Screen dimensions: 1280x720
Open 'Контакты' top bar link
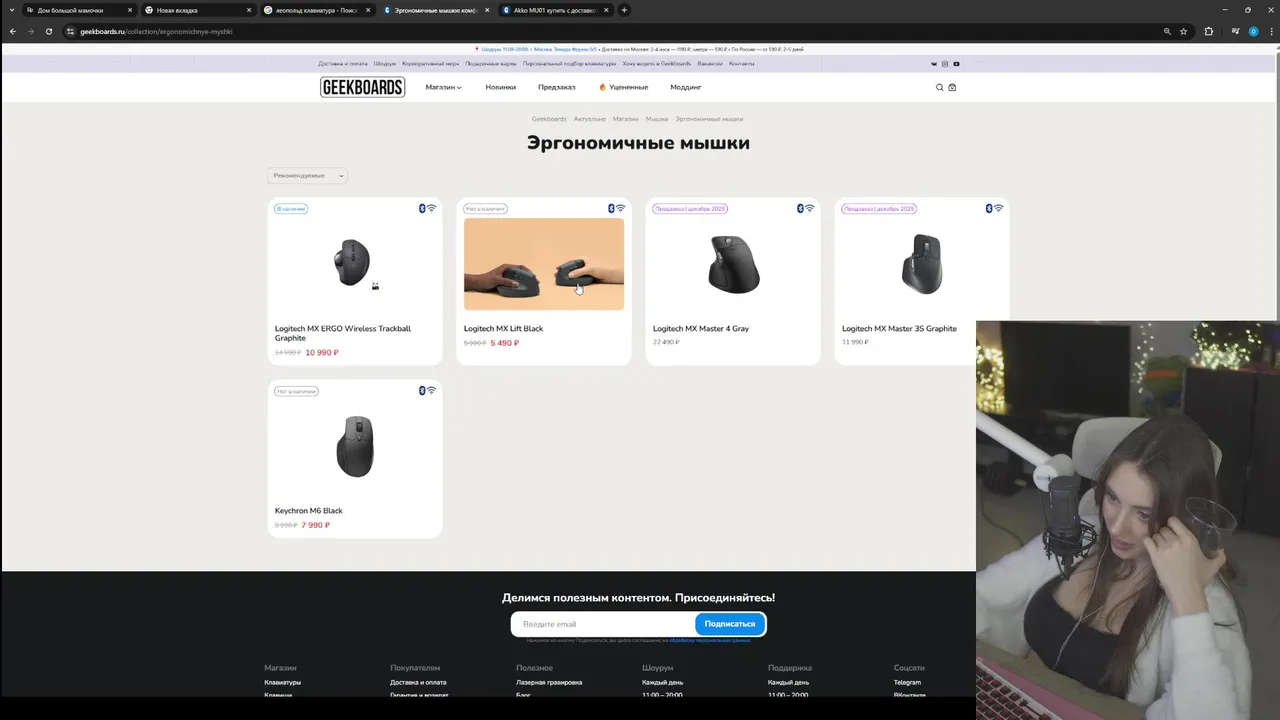pyautogui.click(x=742, y=64)
